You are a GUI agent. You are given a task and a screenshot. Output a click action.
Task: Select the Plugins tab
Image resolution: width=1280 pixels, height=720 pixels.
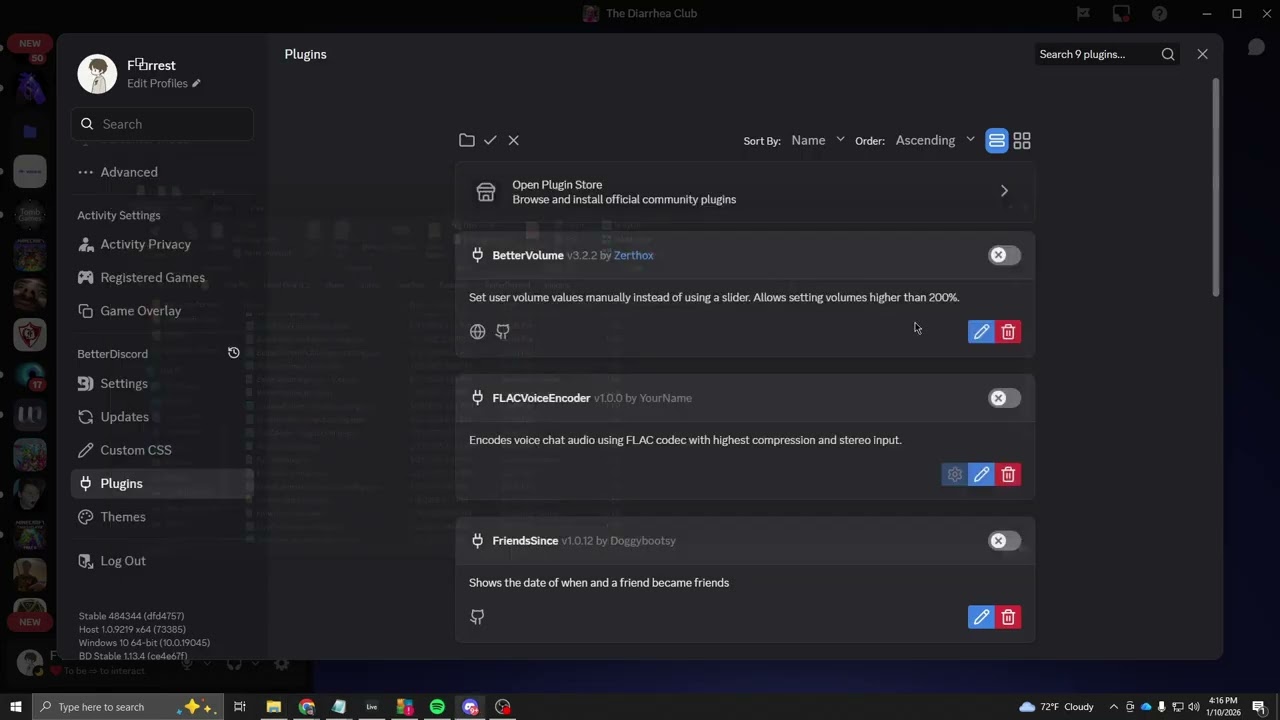162,483
